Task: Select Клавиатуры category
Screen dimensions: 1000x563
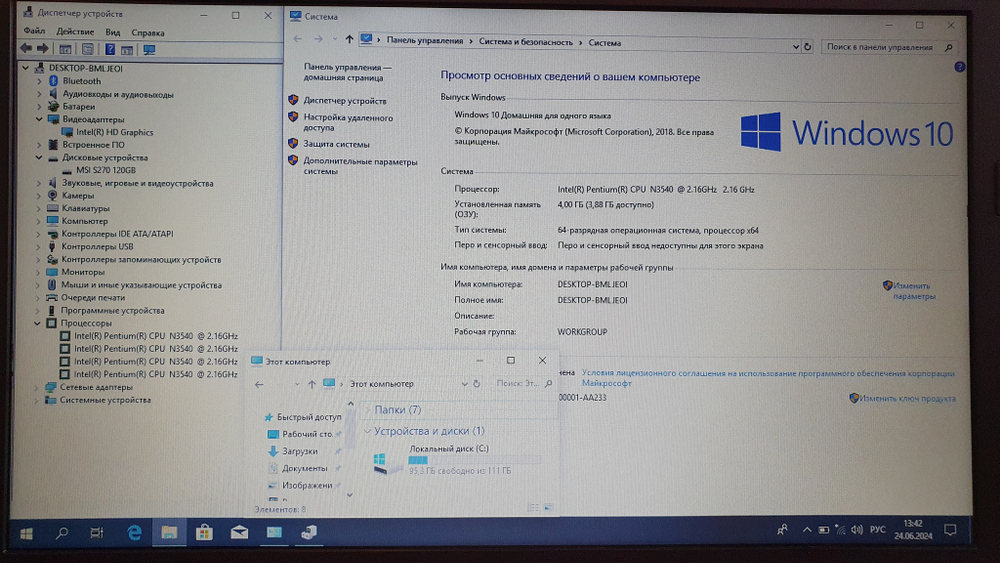Action: 85,208
